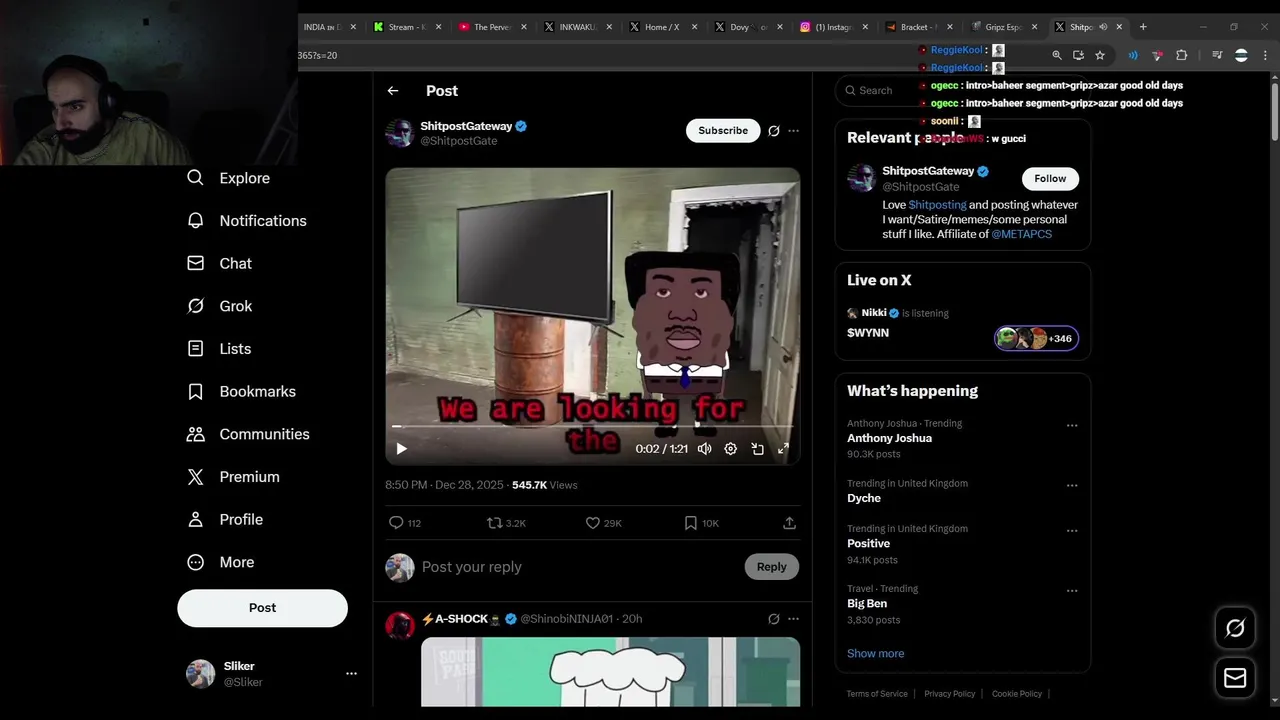
Task: Open more options for Positive trend
Action: click(1072, 531)
